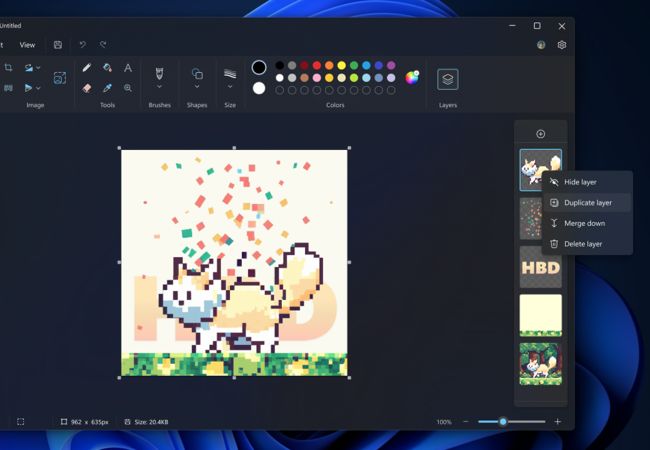Select the confetti layer thumbnail

click(x=531, y=218)
